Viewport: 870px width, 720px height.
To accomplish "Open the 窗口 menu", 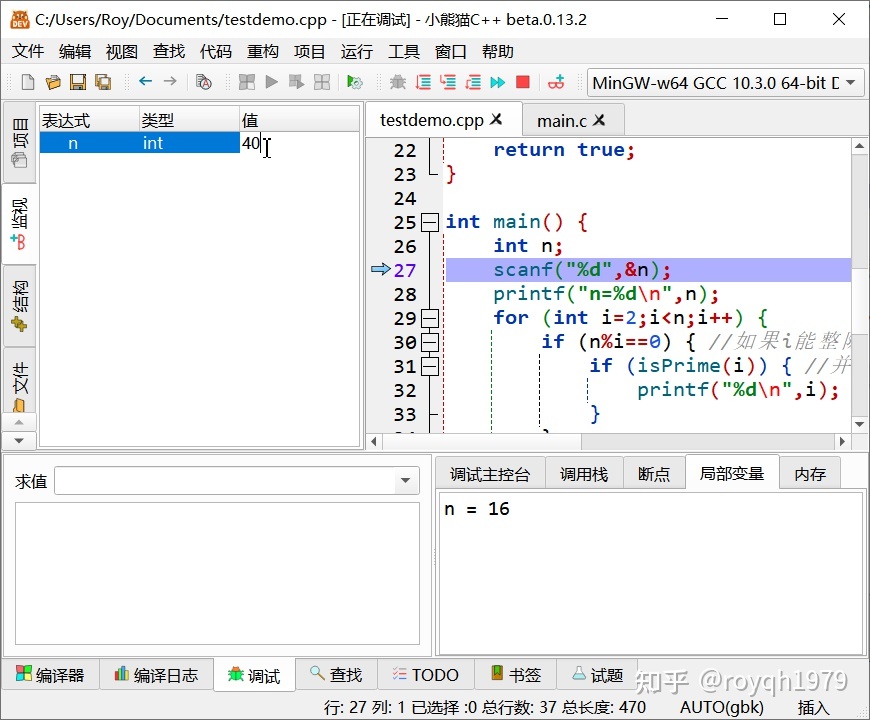I will point(451,52).
